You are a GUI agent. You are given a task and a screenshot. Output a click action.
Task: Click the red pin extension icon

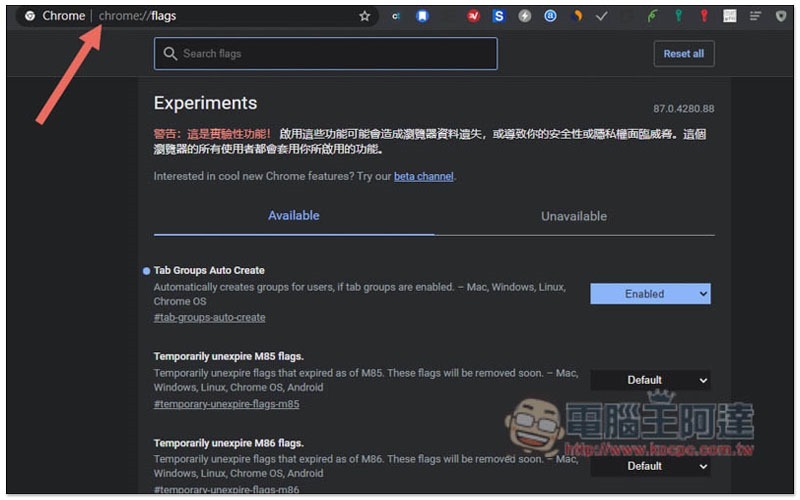[x=705, y=16]
